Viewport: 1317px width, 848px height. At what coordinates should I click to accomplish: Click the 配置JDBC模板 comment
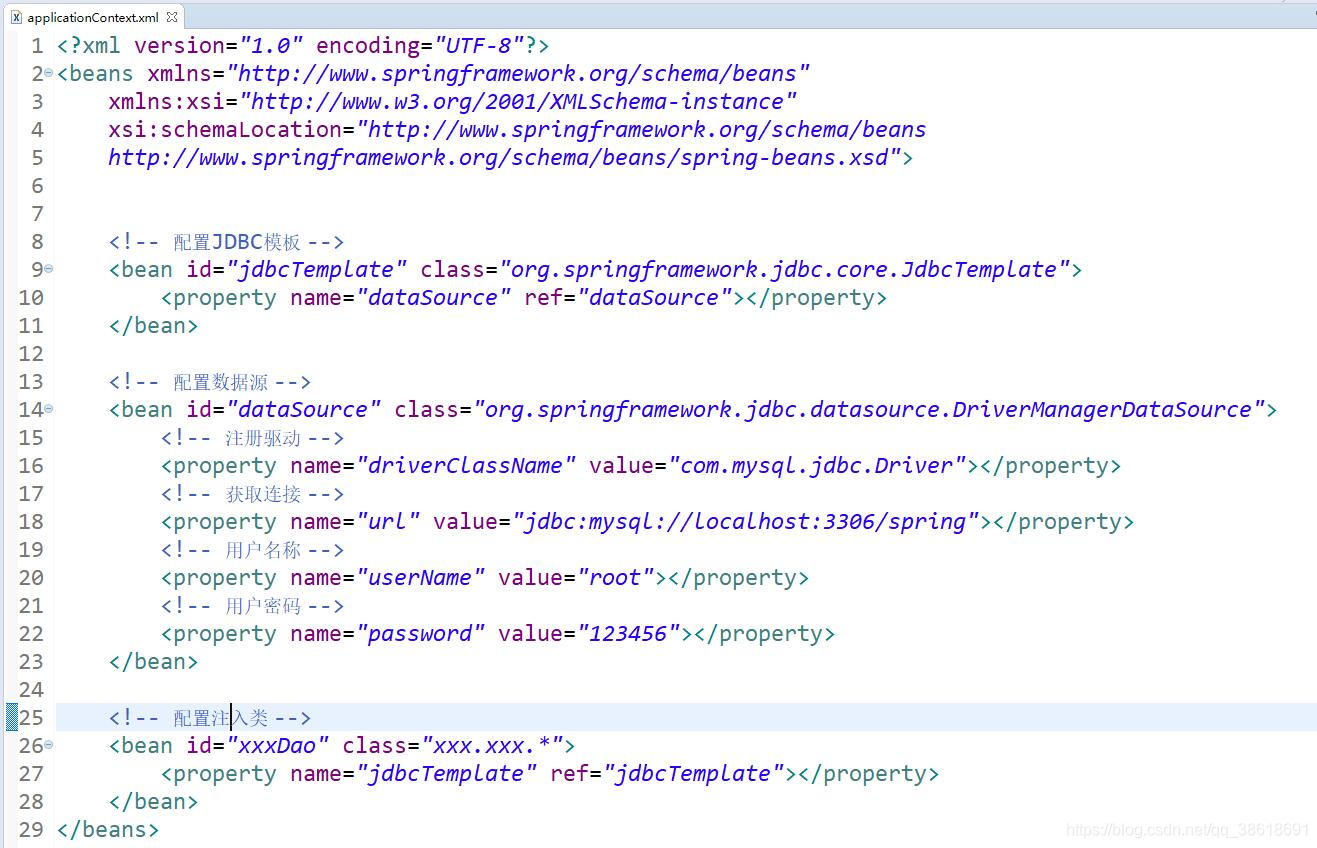click(226, 242)
